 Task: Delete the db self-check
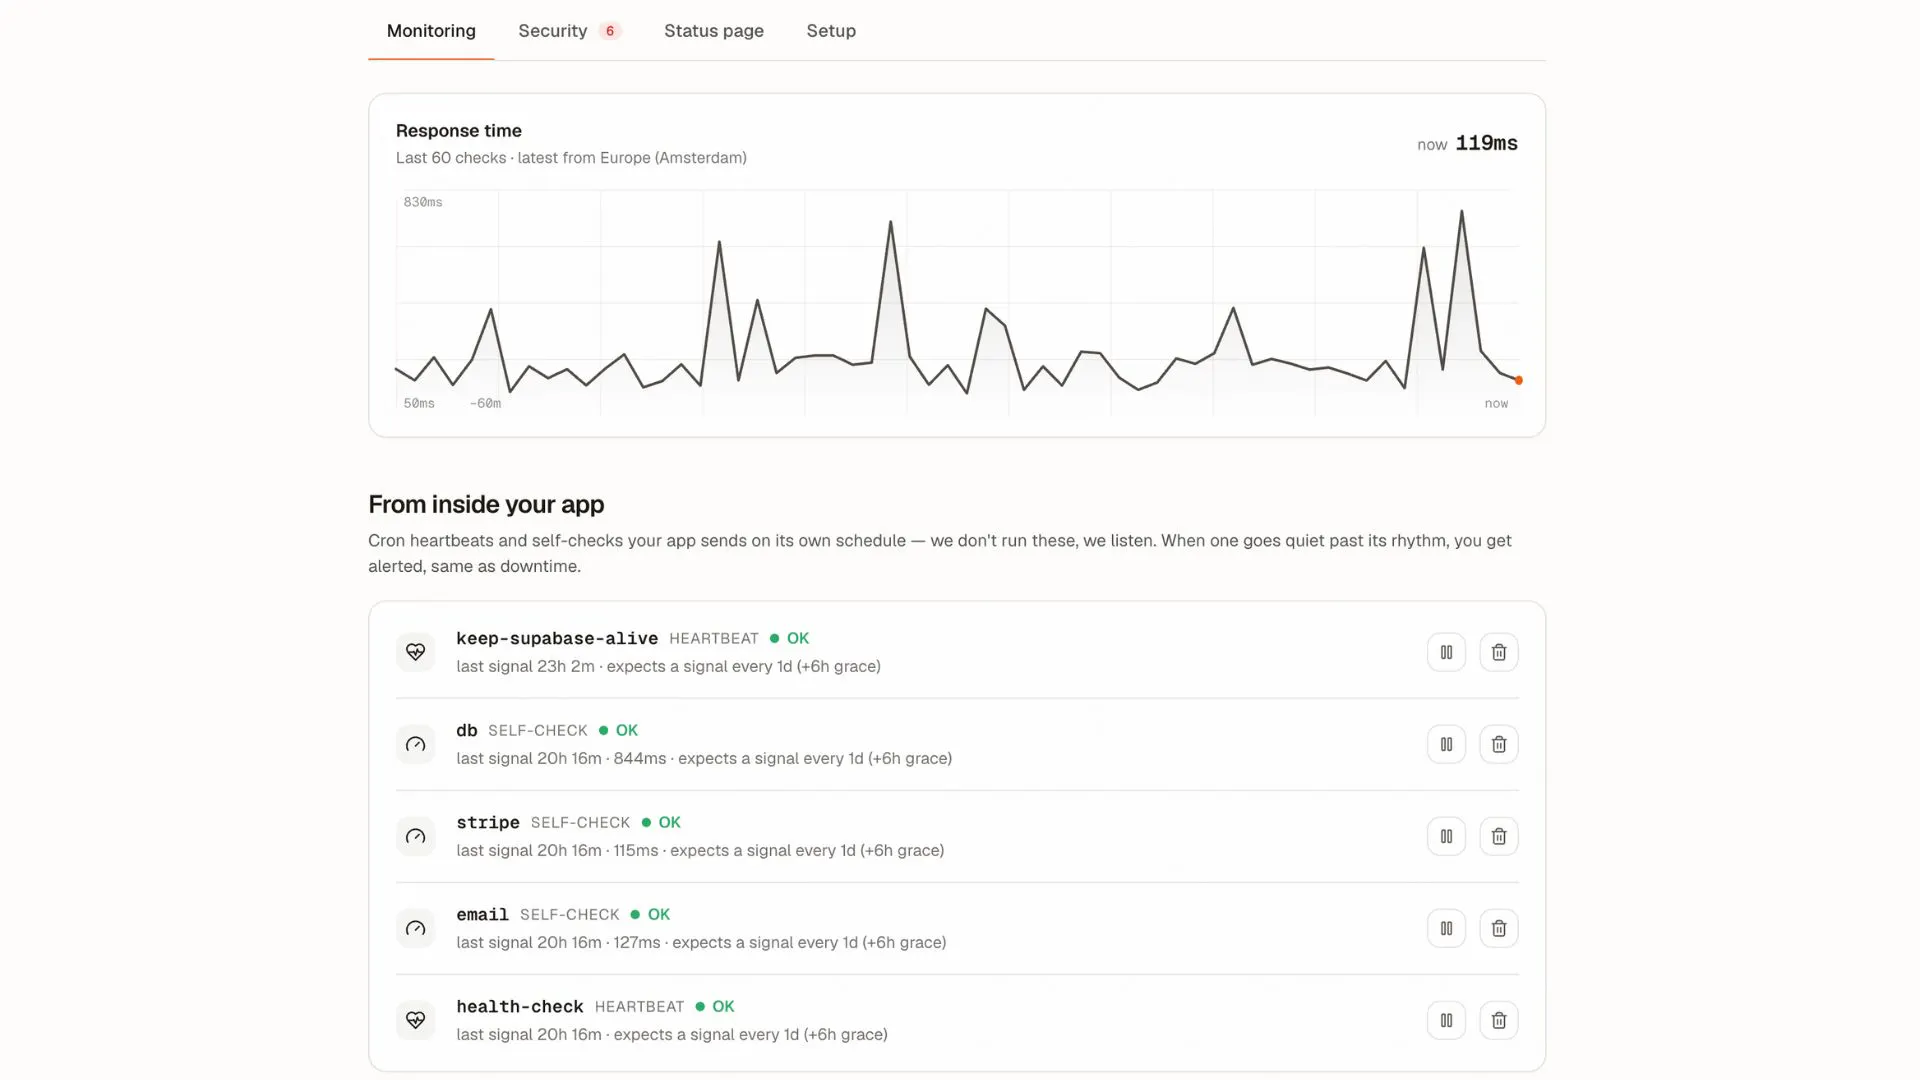1498,744
